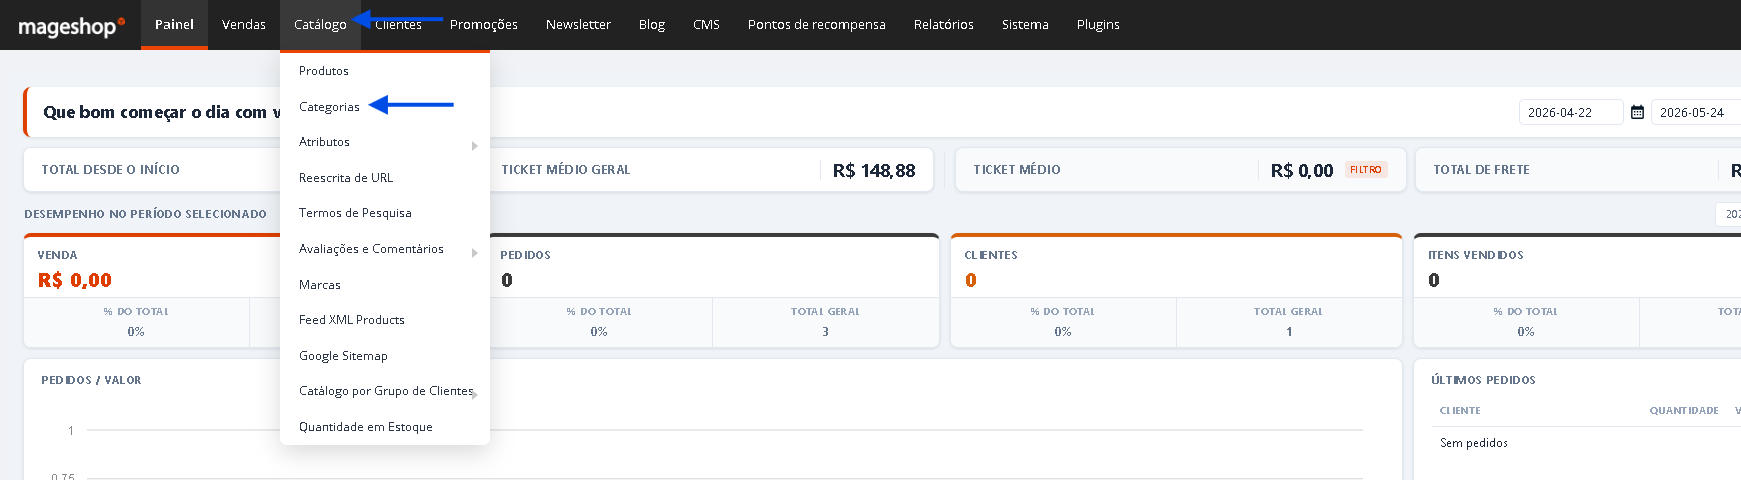1741x480 pixels.
Task: Expand Avaliações e Comentários submenu arrow
Action: (474, 253)
